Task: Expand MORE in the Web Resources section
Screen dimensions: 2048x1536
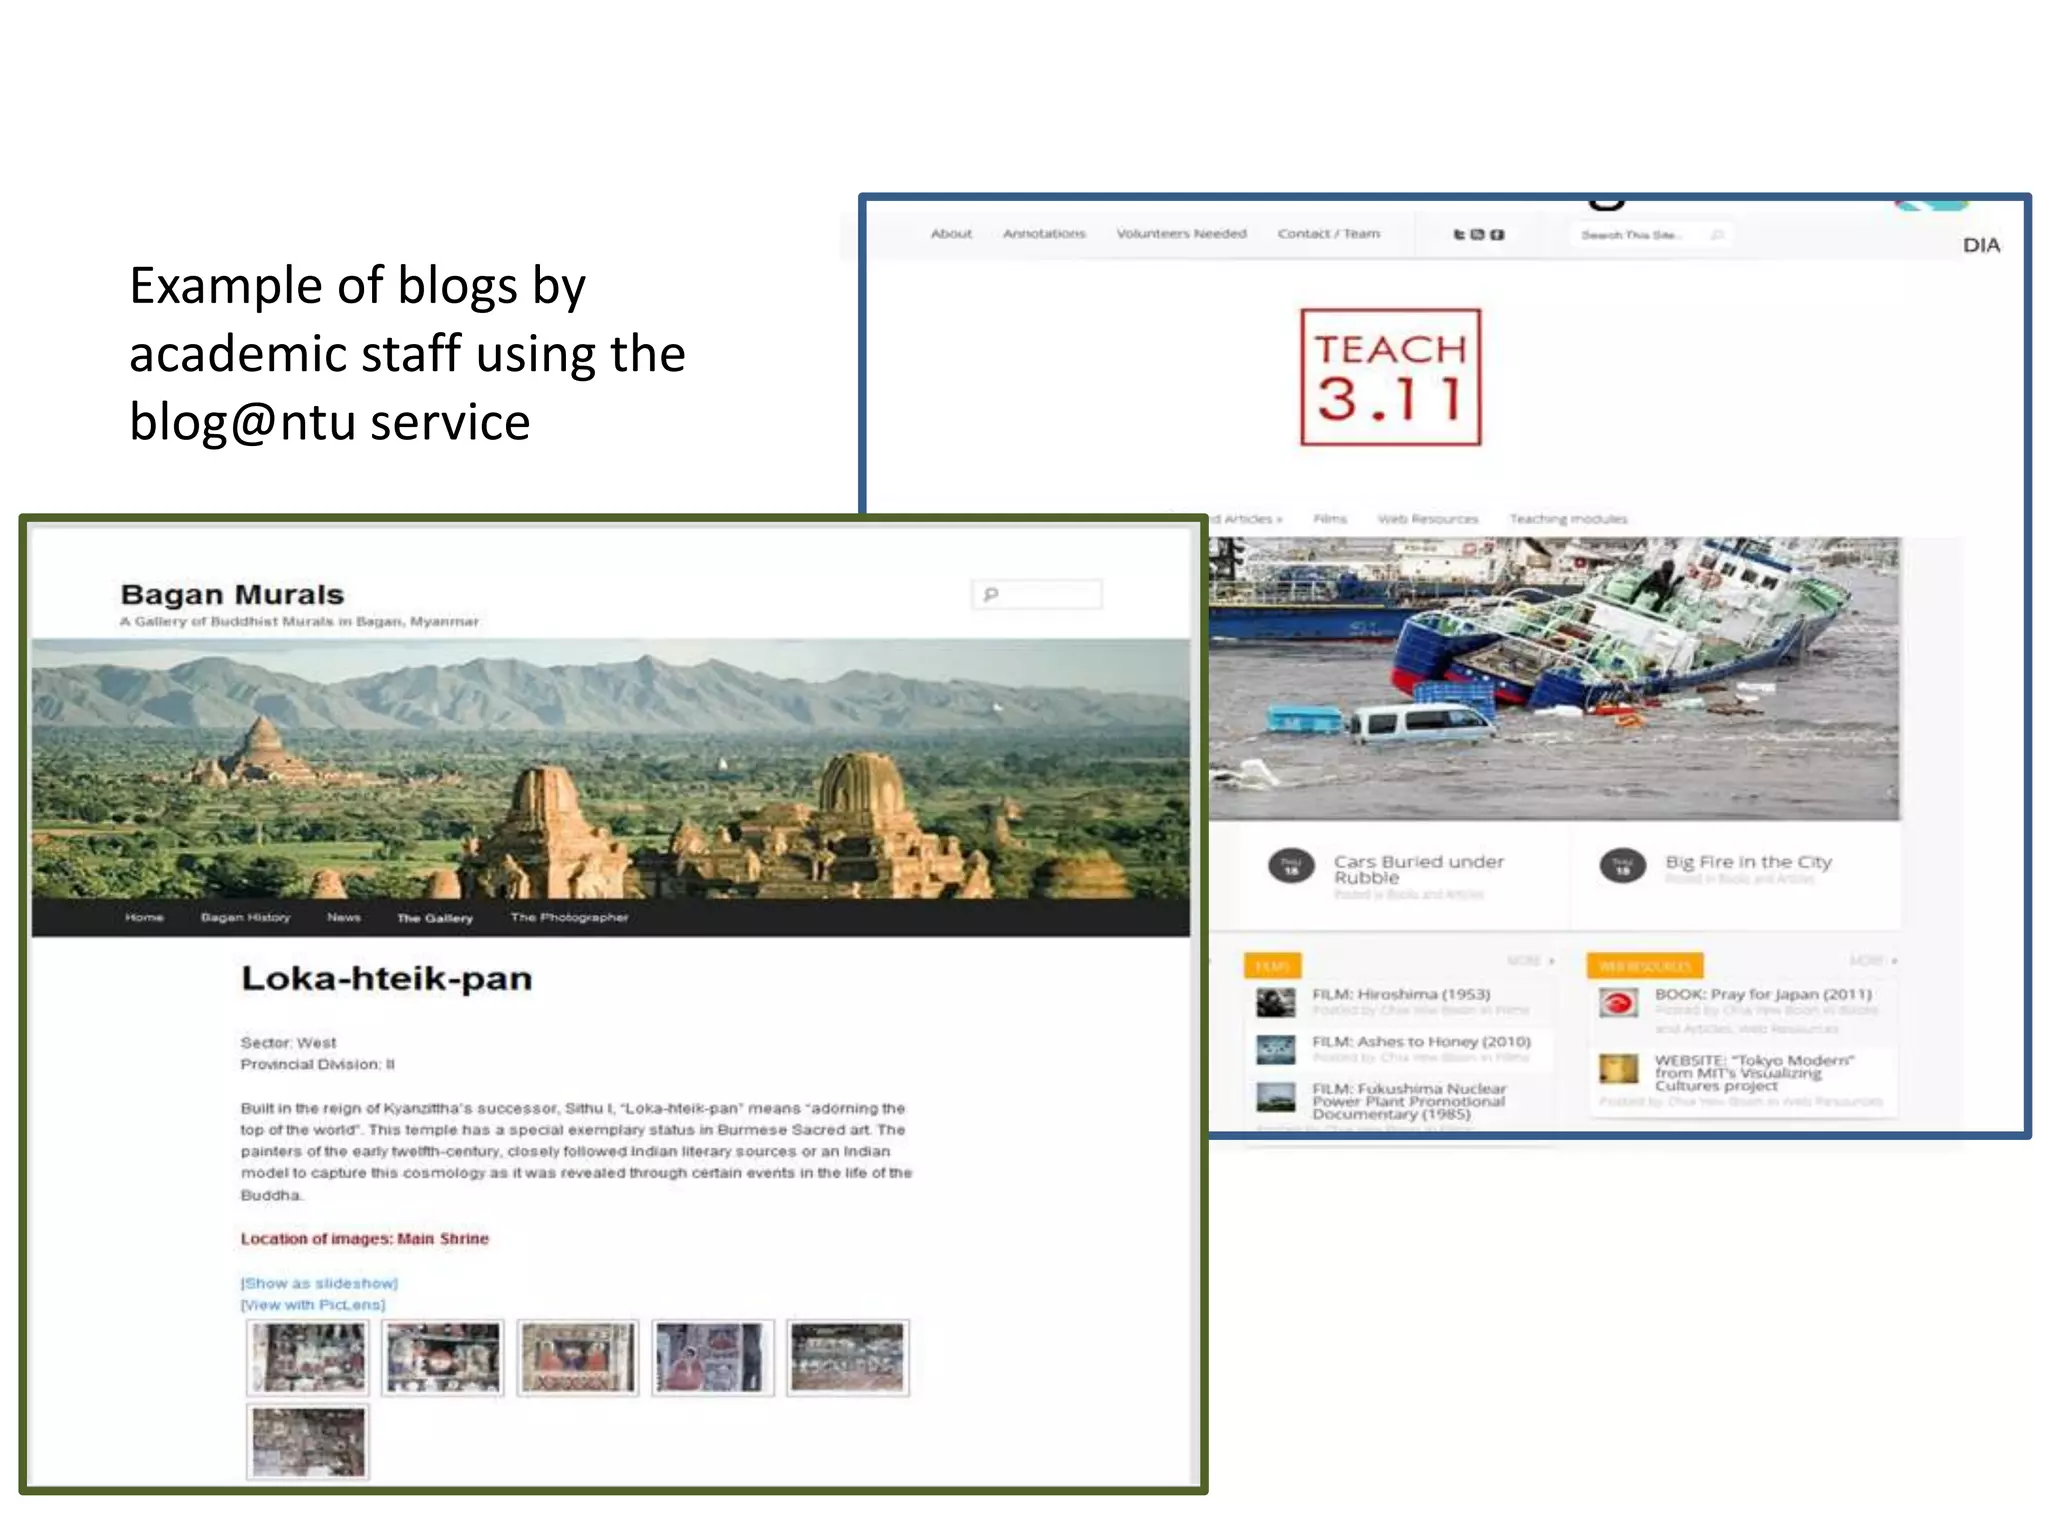Action: (1873, 961)
